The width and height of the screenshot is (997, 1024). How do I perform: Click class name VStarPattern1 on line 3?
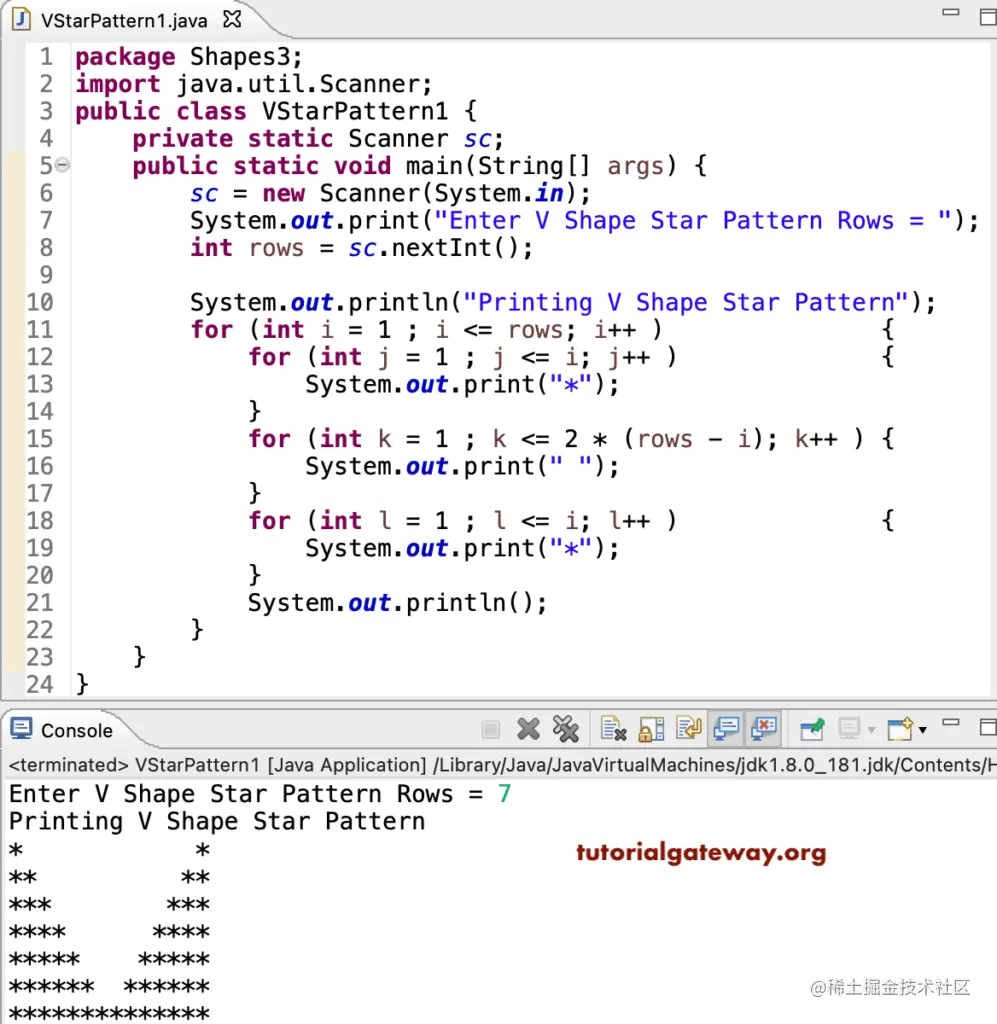click(x=355, y=112)
